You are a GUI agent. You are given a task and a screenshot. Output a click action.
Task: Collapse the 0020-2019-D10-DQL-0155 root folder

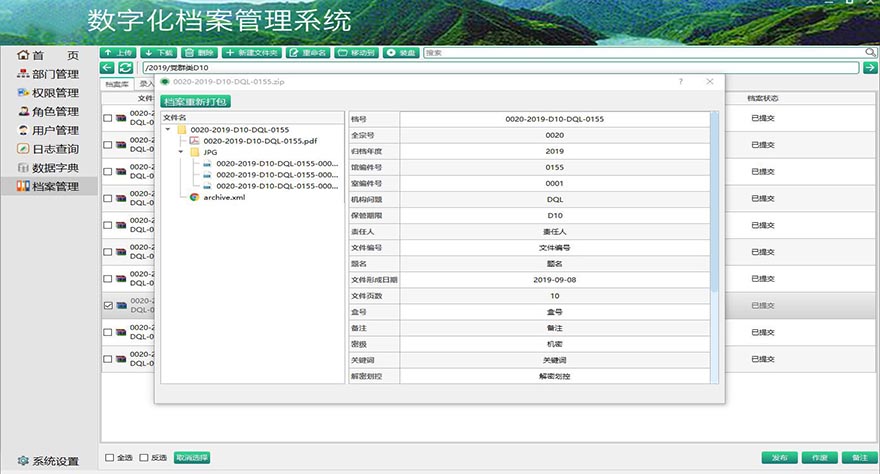[168, 130]
